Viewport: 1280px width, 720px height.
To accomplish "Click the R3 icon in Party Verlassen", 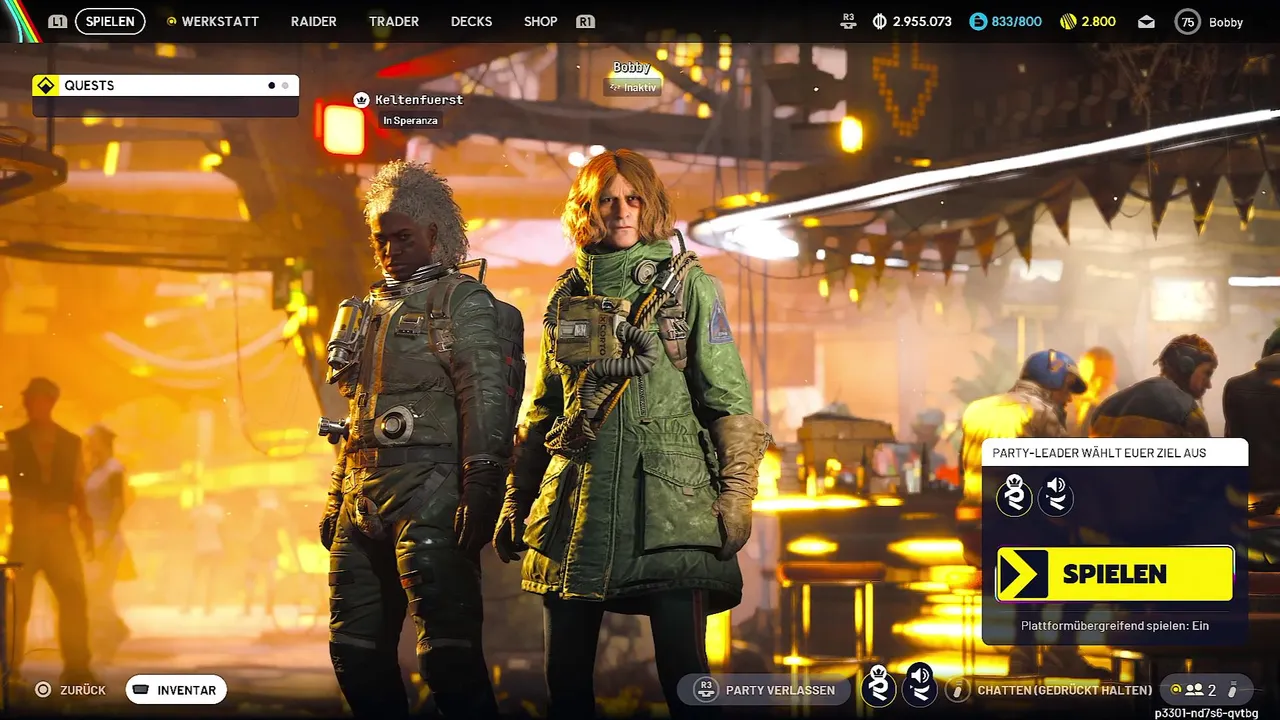I will (x=706, y=690).
